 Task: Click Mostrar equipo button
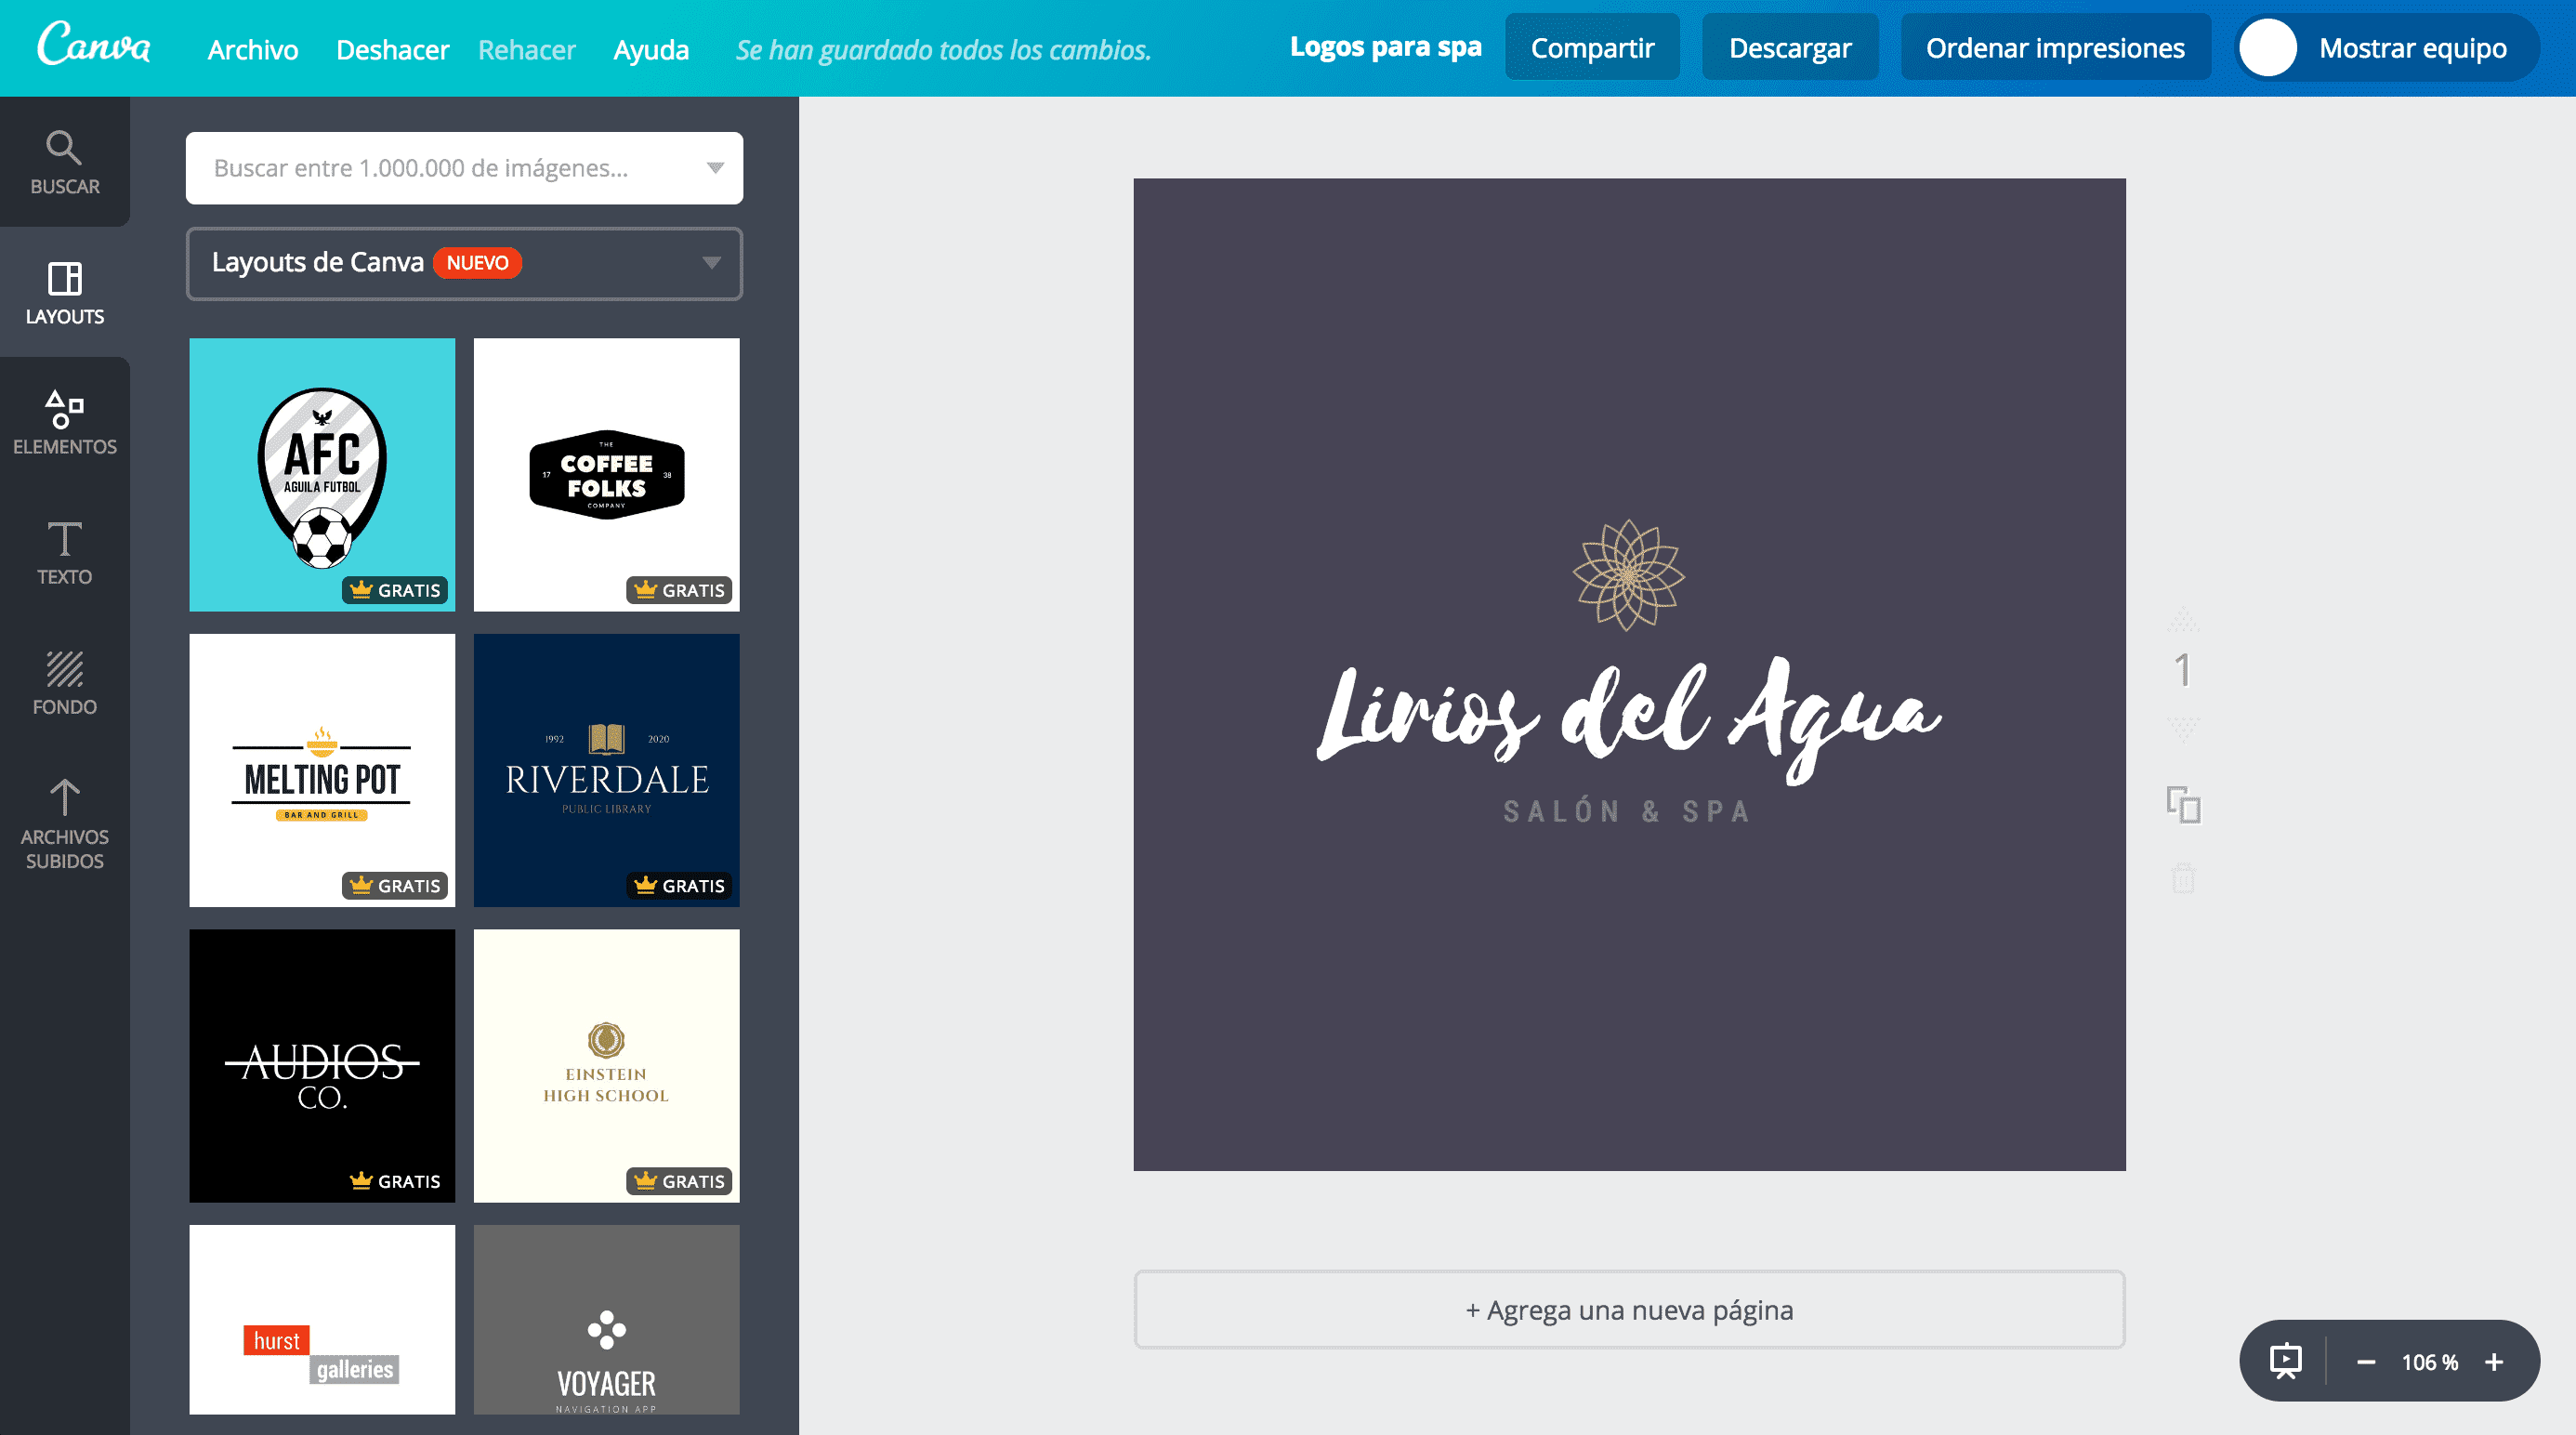click(x=2387, y=47)
